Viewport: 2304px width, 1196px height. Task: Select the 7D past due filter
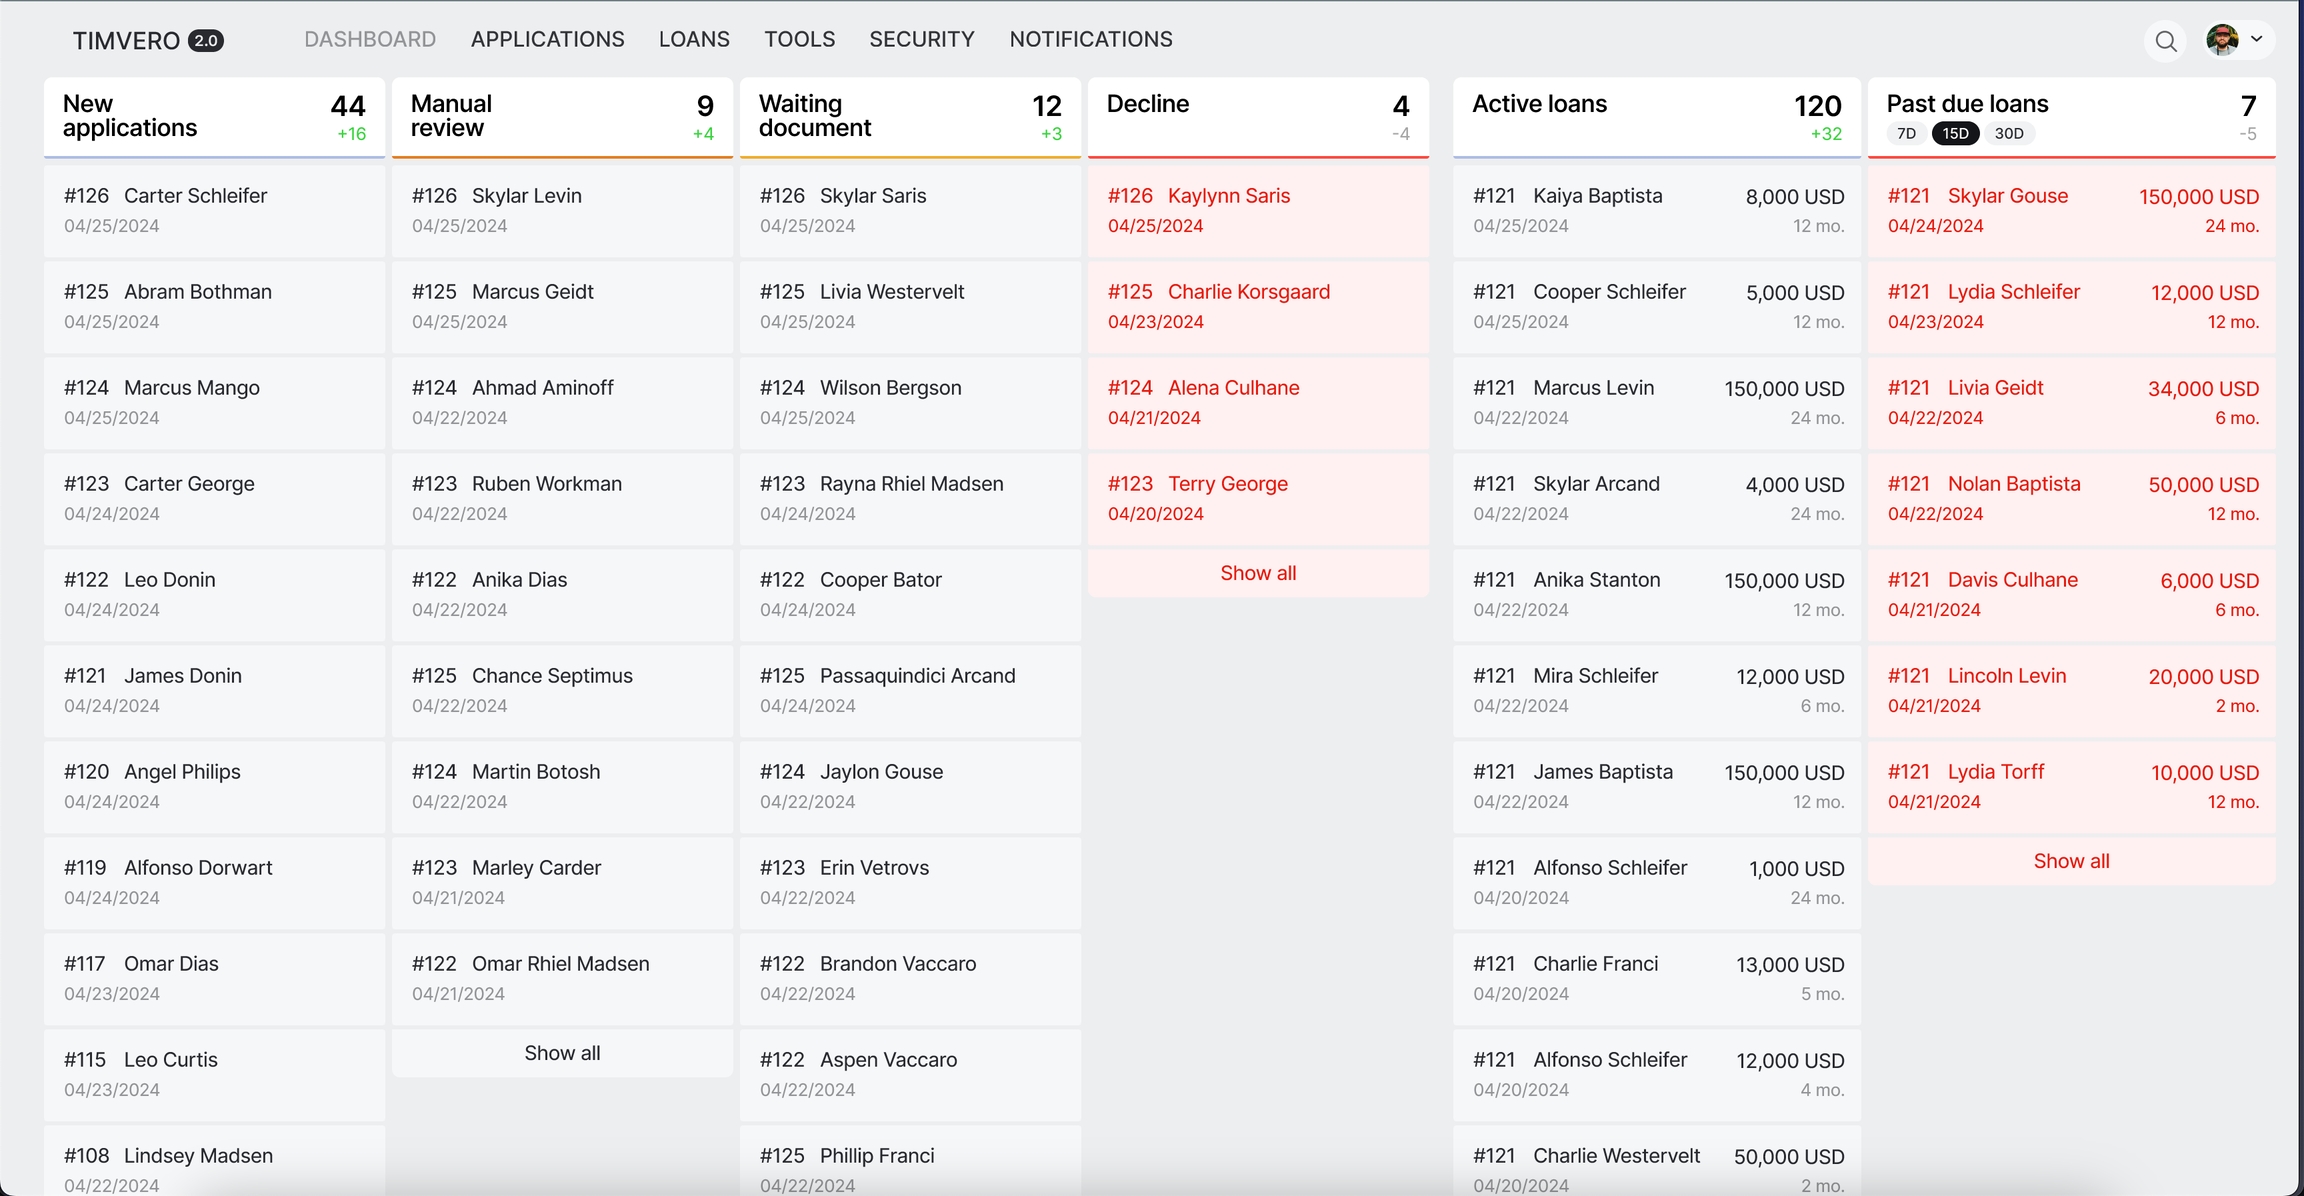point(1906,134)
